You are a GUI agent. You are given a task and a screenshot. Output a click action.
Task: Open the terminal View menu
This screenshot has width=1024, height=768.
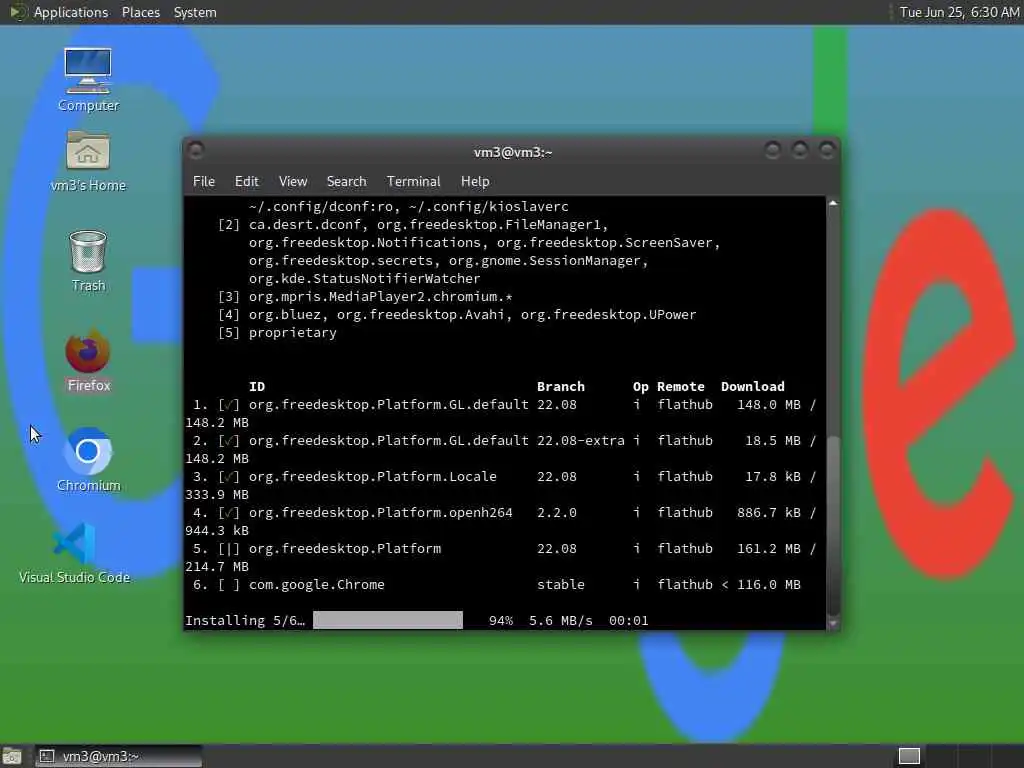pyautogui.click(x=293, y=182)
